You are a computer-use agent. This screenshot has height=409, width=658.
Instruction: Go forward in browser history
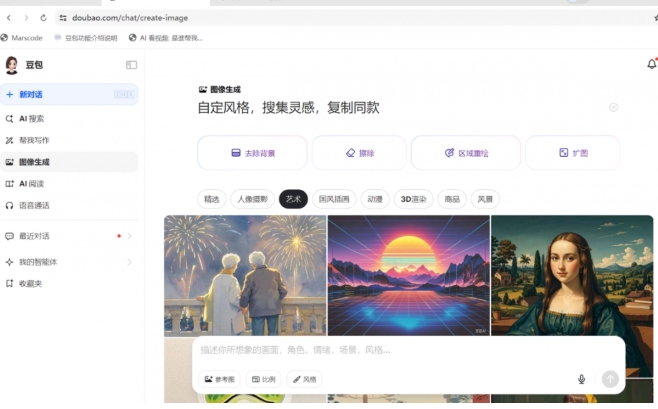tap(26, 18)
